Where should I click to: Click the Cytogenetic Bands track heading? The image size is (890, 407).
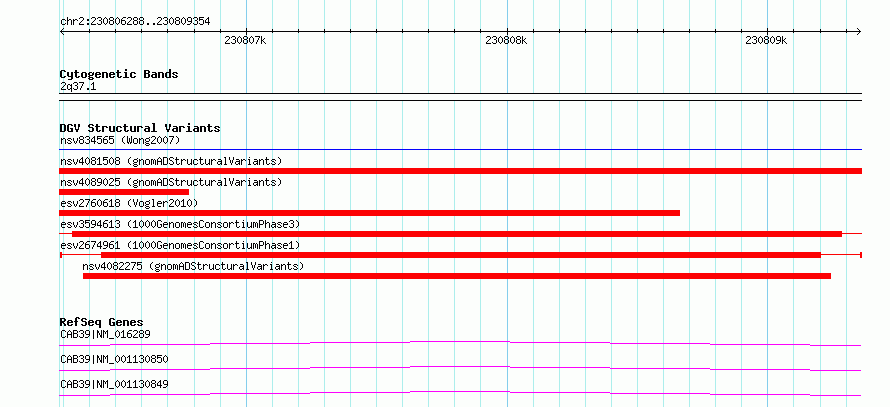(x=119, y=74)
